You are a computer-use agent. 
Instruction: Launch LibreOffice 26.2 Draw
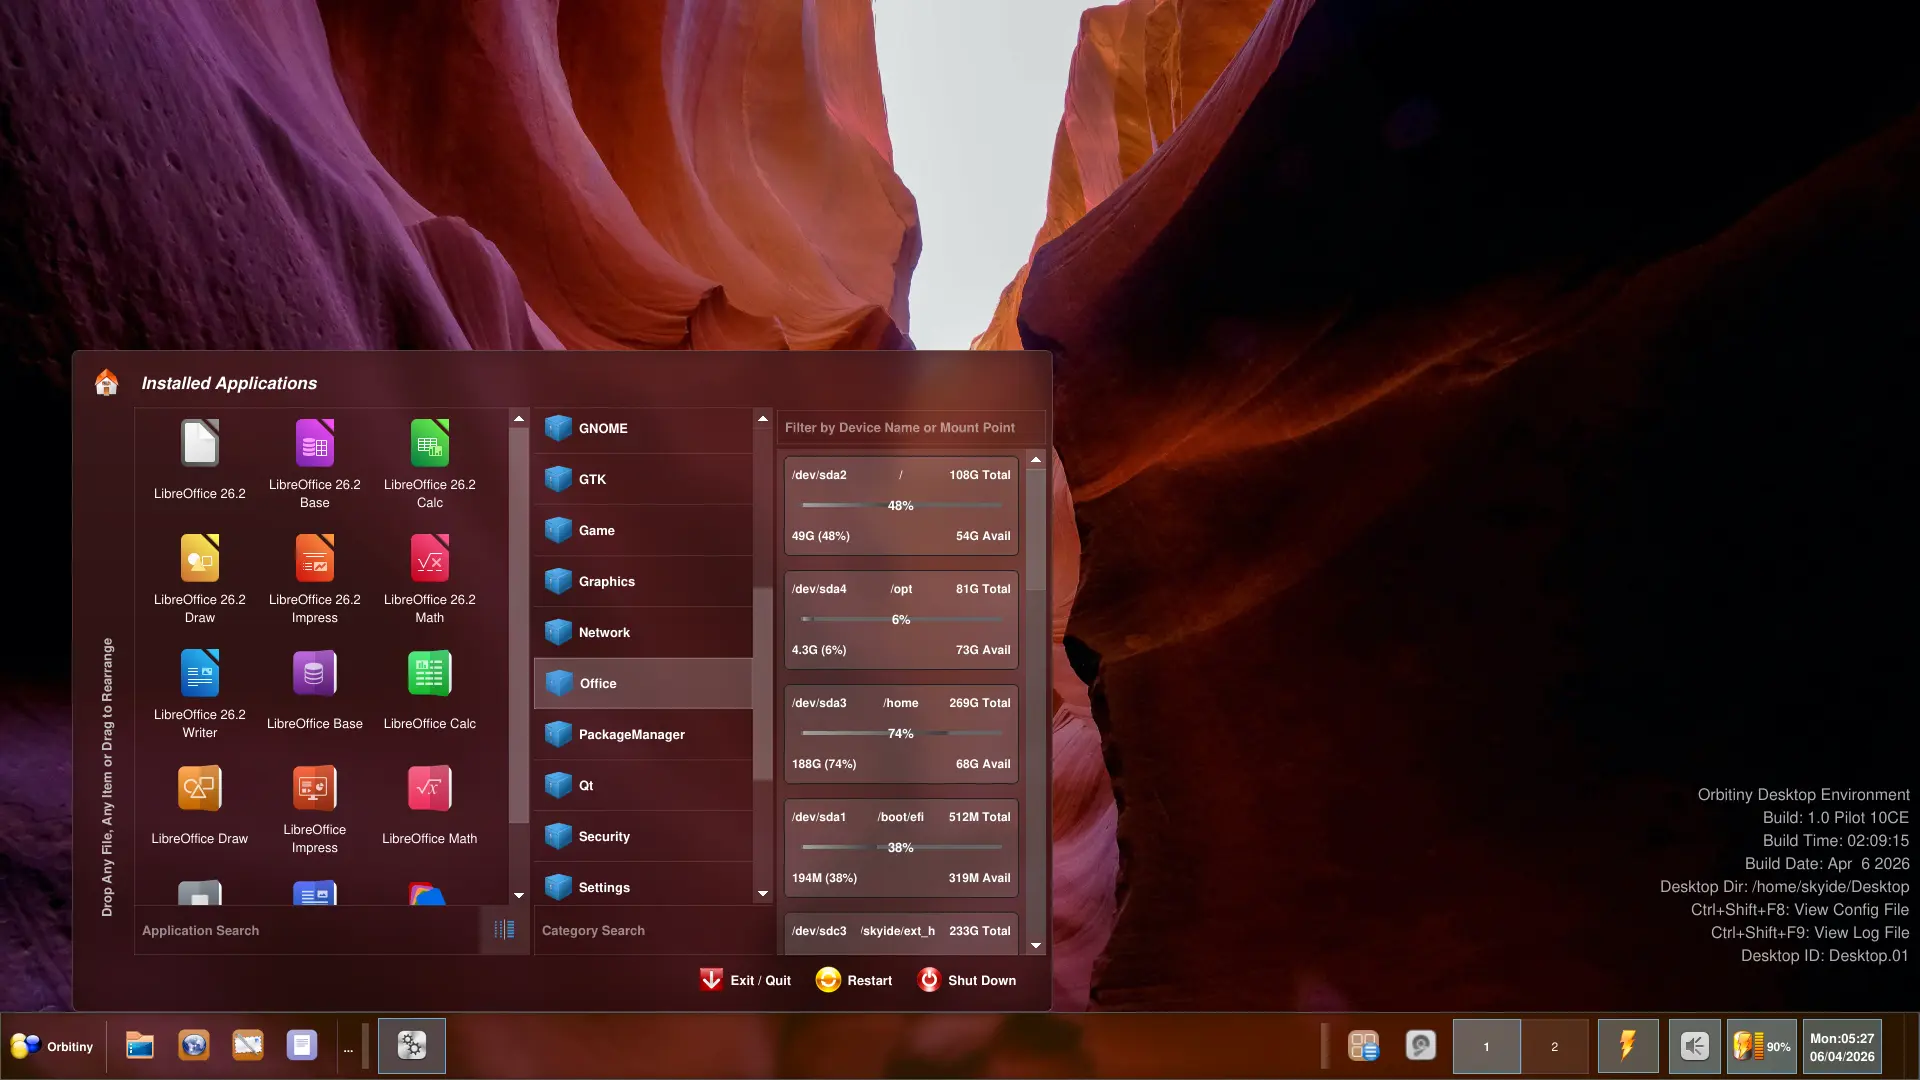199,560
